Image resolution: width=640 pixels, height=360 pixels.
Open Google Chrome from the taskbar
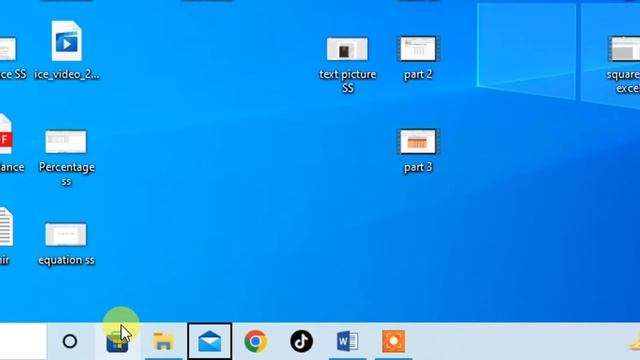pyautogui.click(x=256, y=341)
